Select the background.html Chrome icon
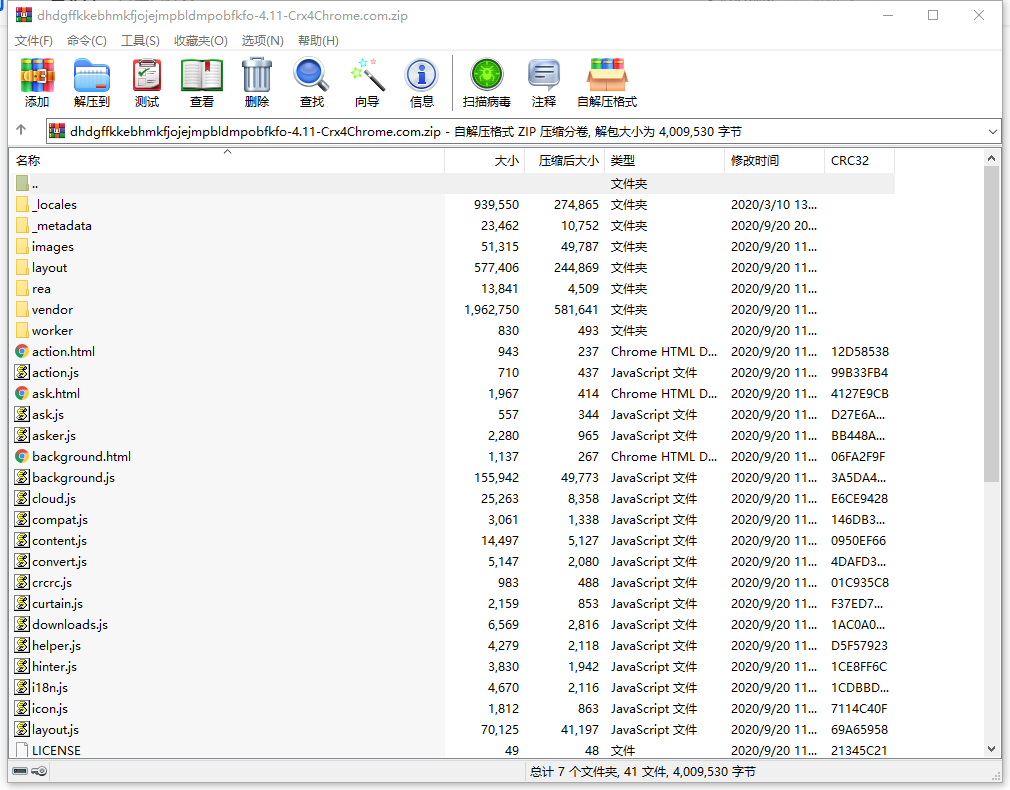Image resolution: width=1010 pixels, height=790 pixels. tap(22, 457)
